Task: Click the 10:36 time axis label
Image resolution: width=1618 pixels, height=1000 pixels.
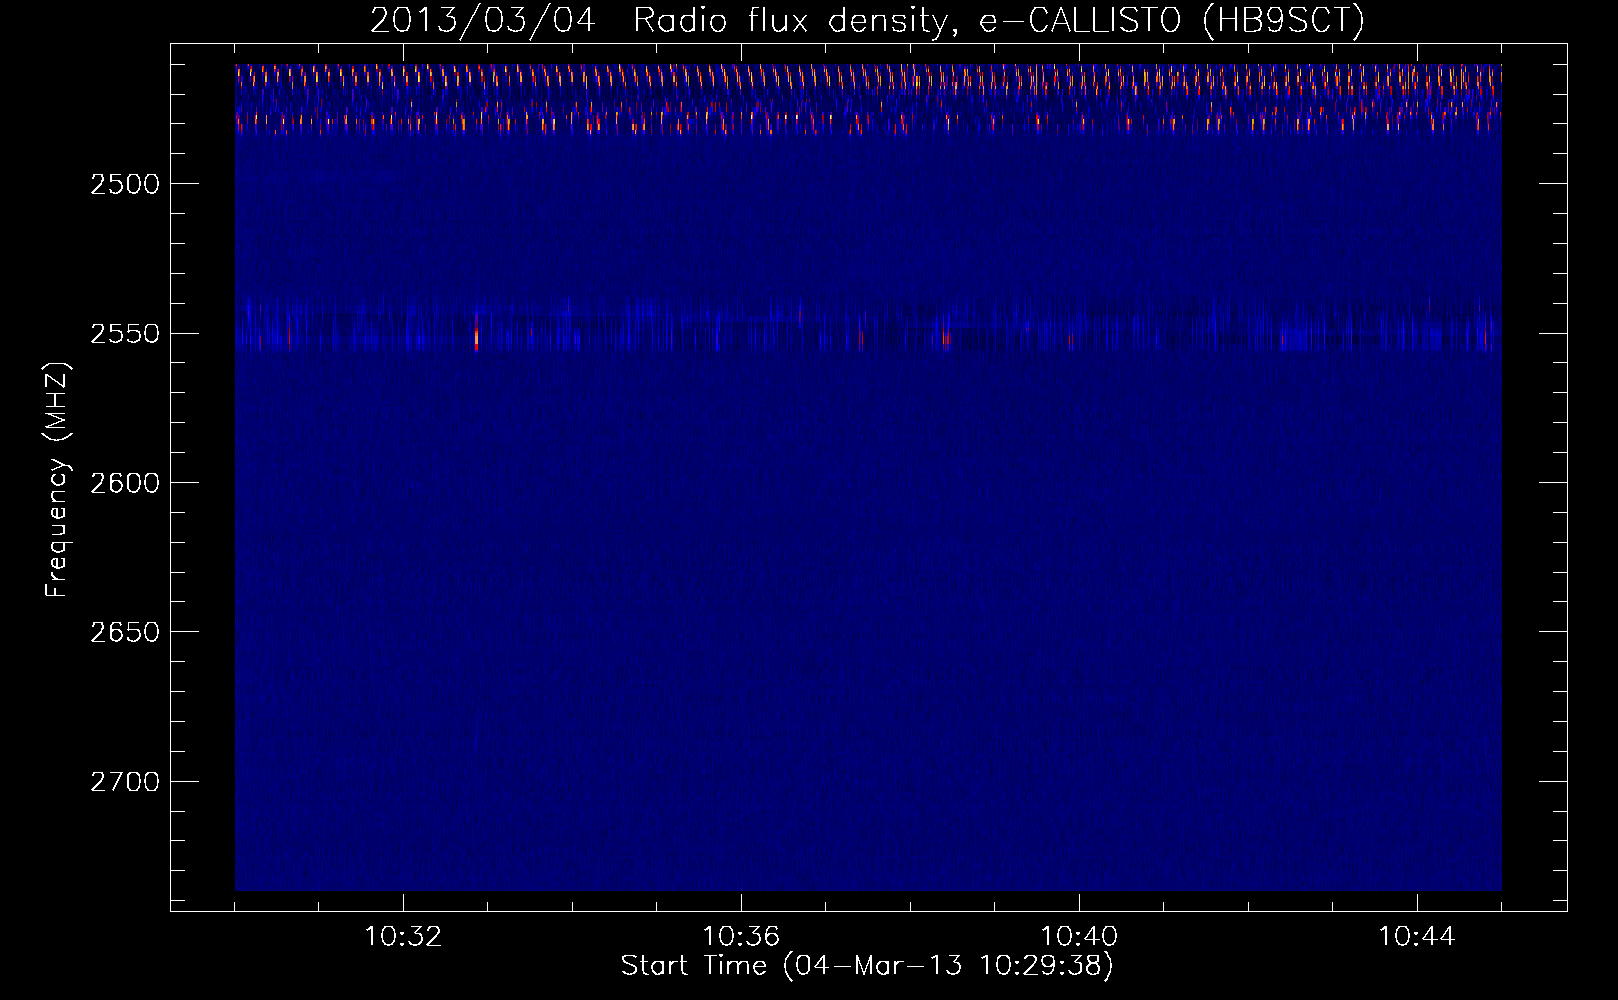Action: click(x=741, y=937)
